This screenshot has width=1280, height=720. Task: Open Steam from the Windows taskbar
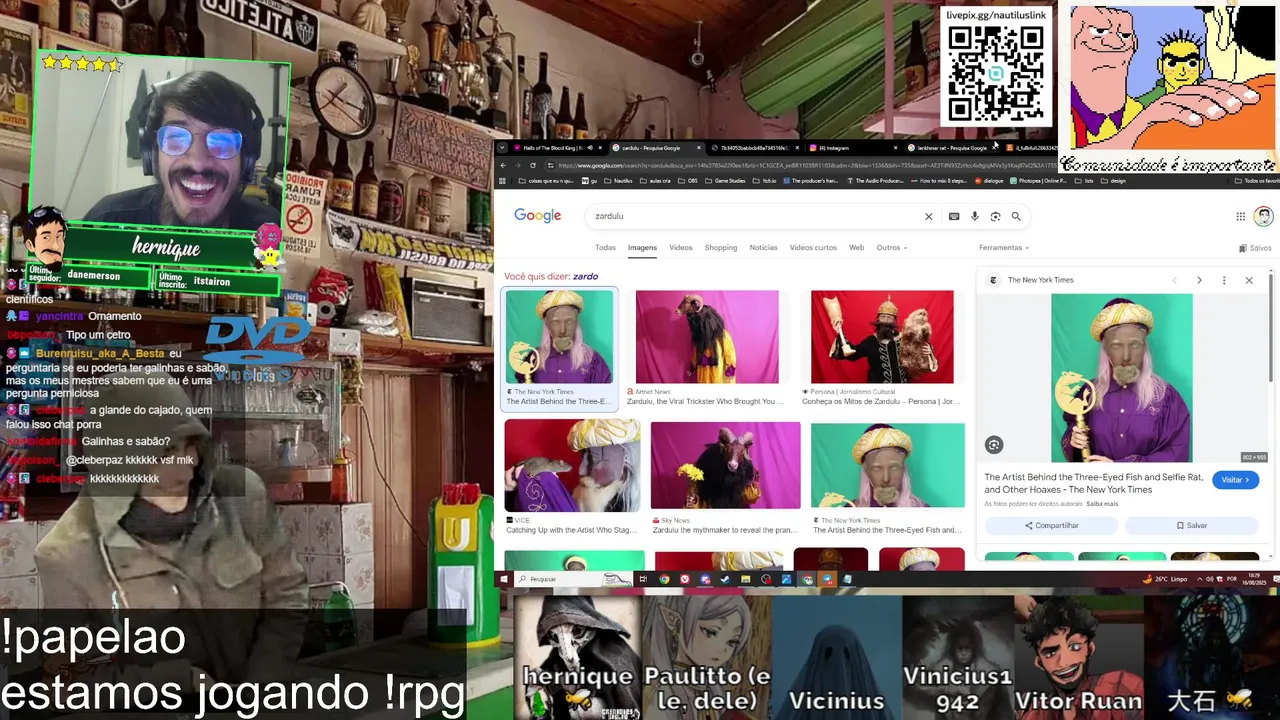725,579
